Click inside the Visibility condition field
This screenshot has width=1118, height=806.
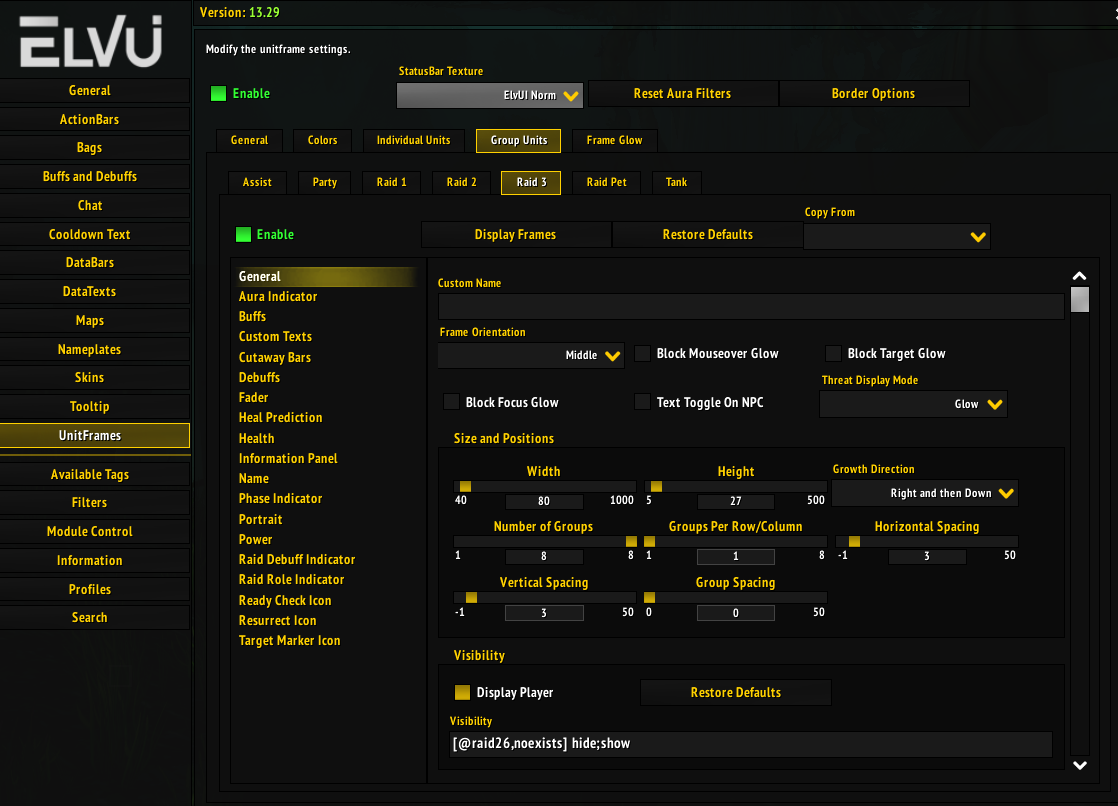pyautogui.click(x=750, y=743)
